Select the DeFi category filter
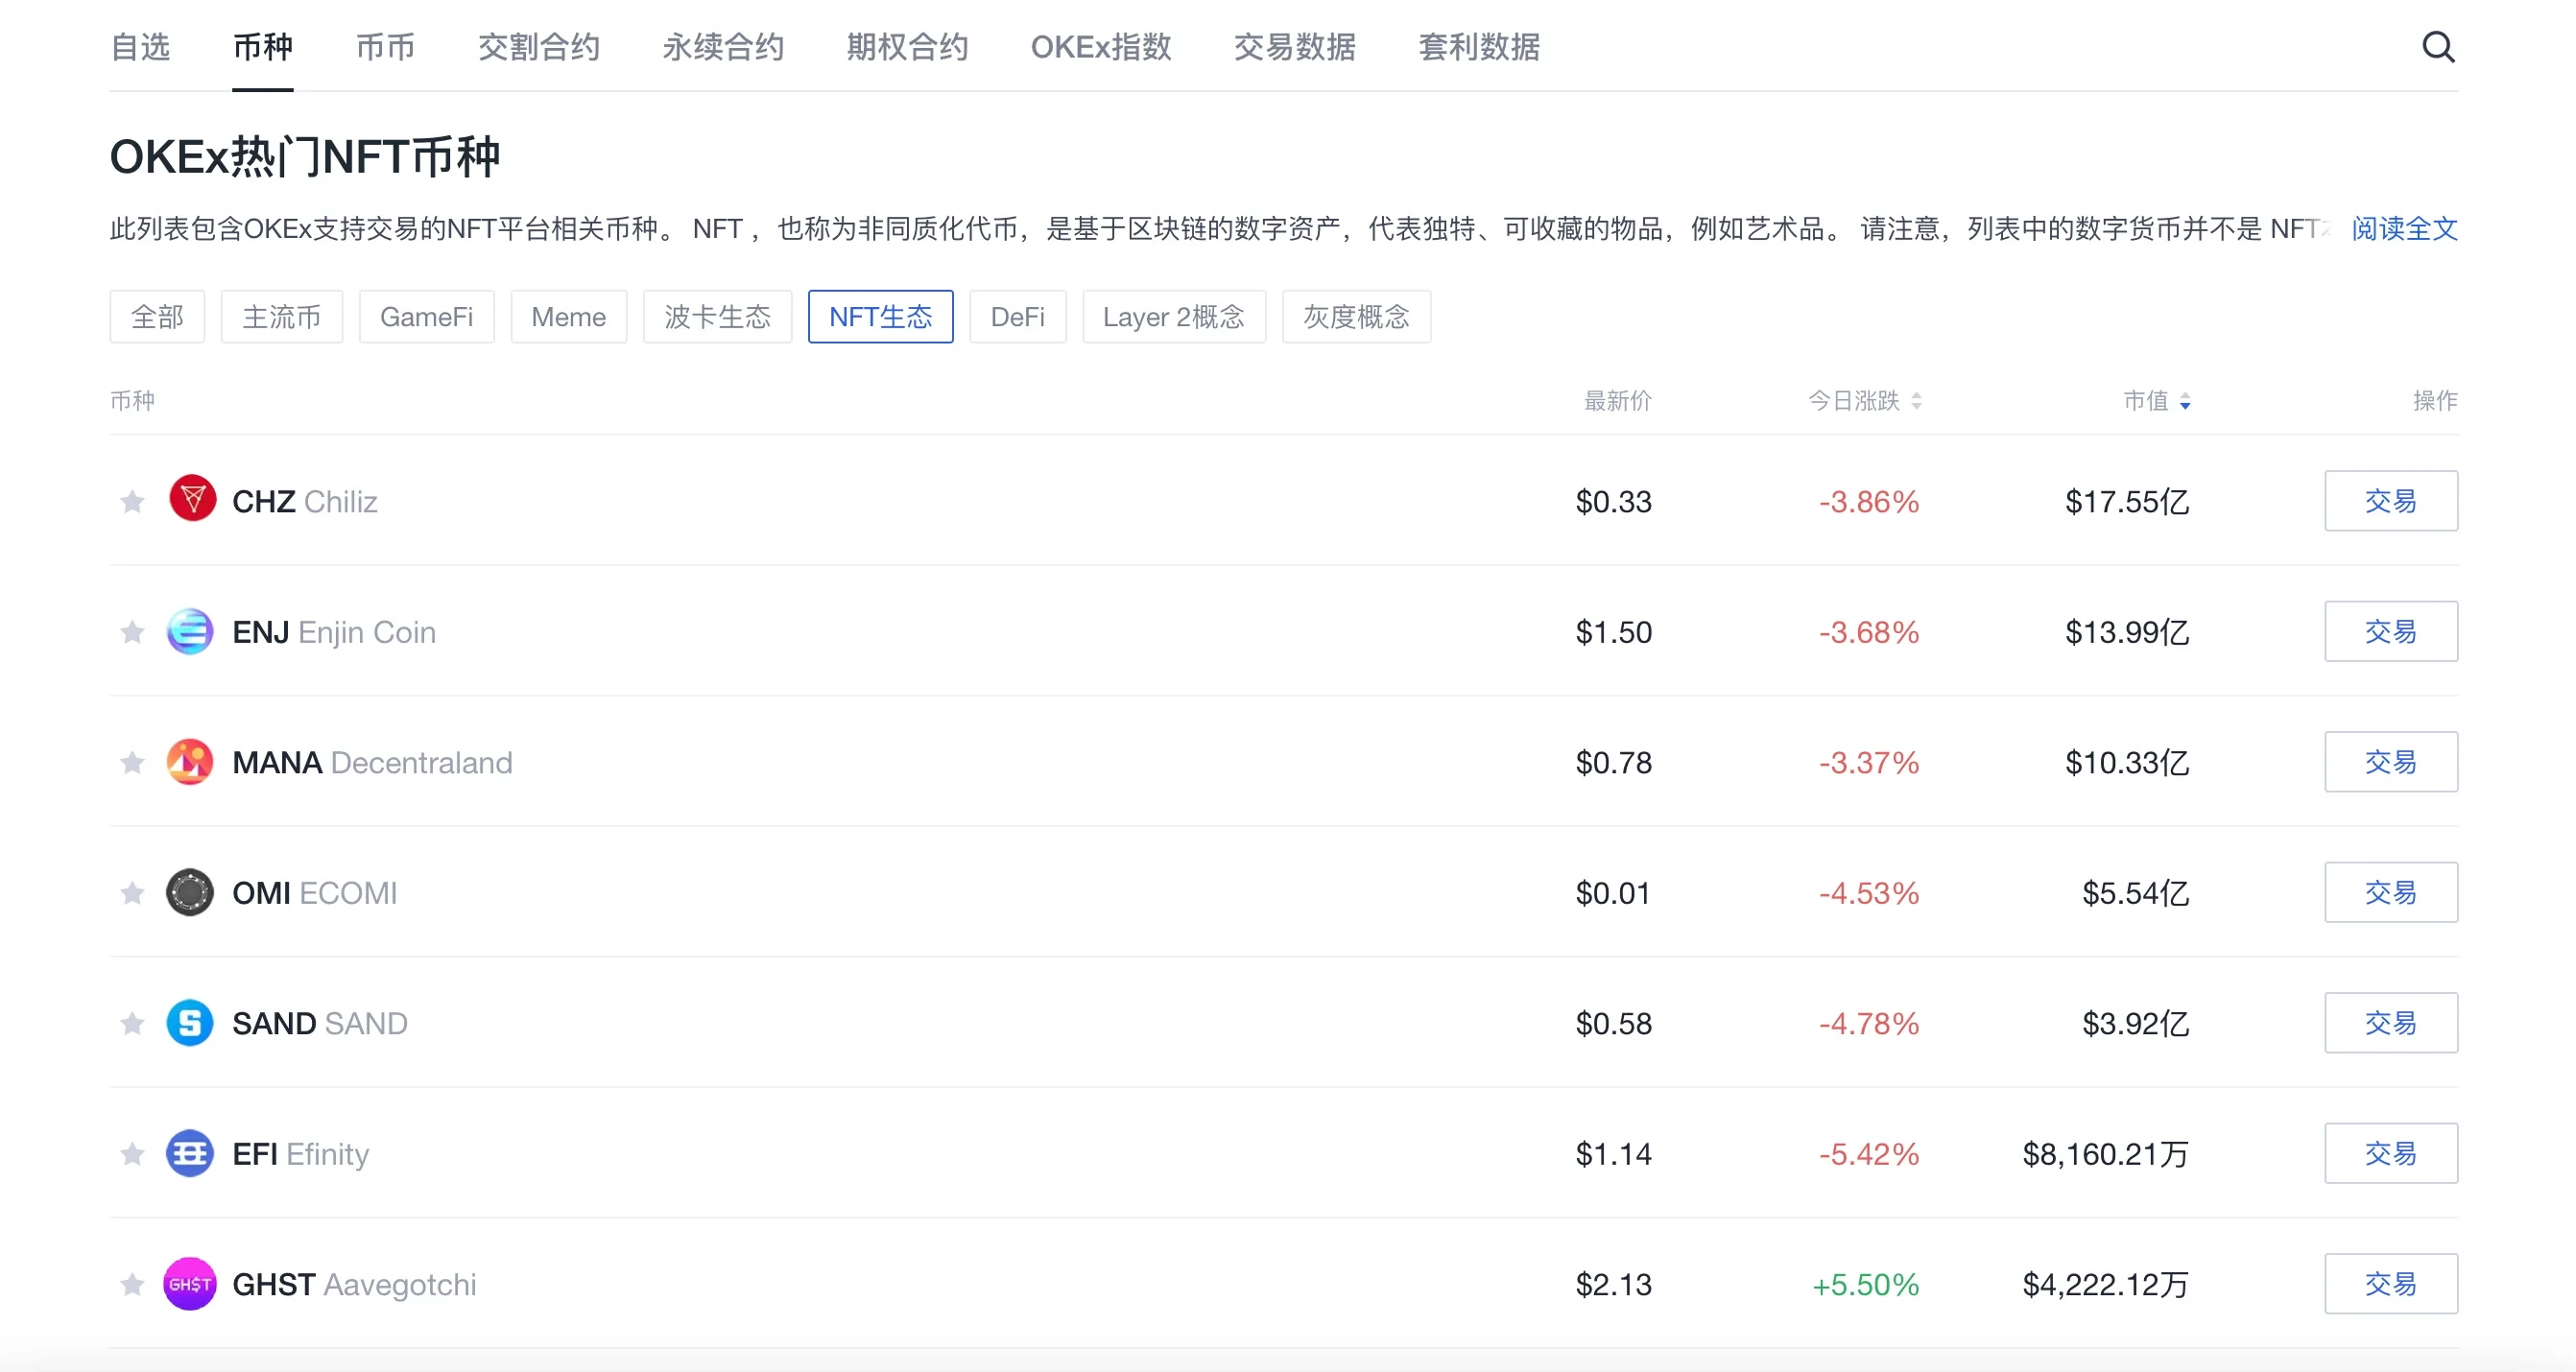Viewport: 2576px width, 1372px height. [x=1018, y=317]
